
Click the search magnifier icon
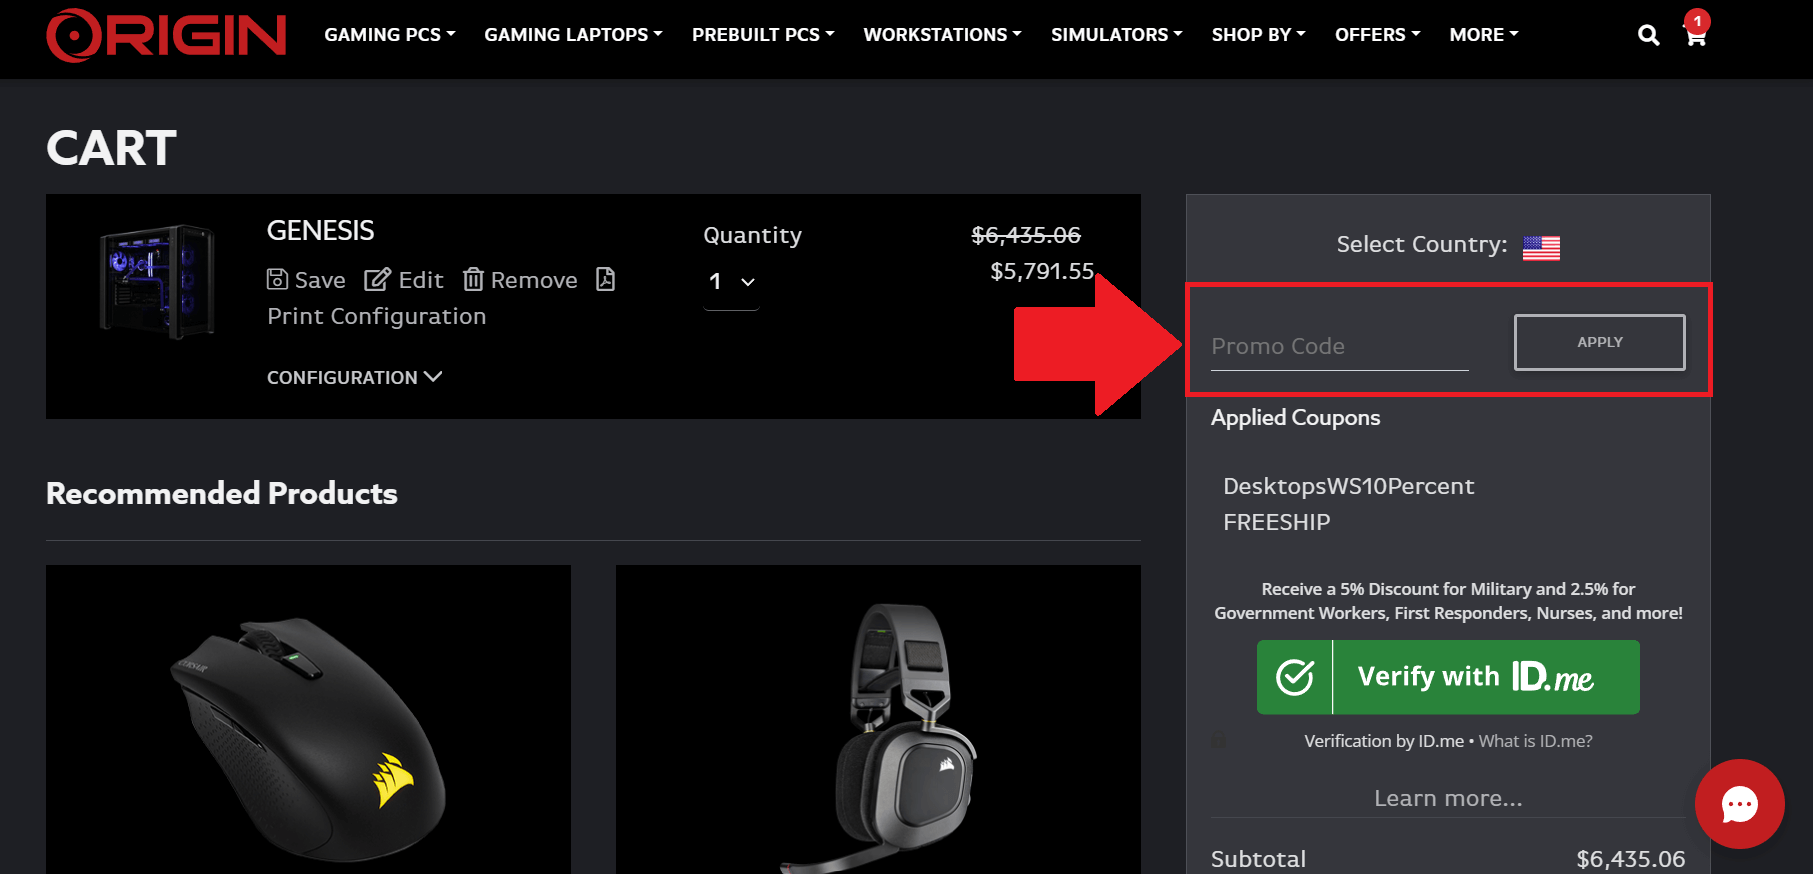click(x=1648, y=36)
